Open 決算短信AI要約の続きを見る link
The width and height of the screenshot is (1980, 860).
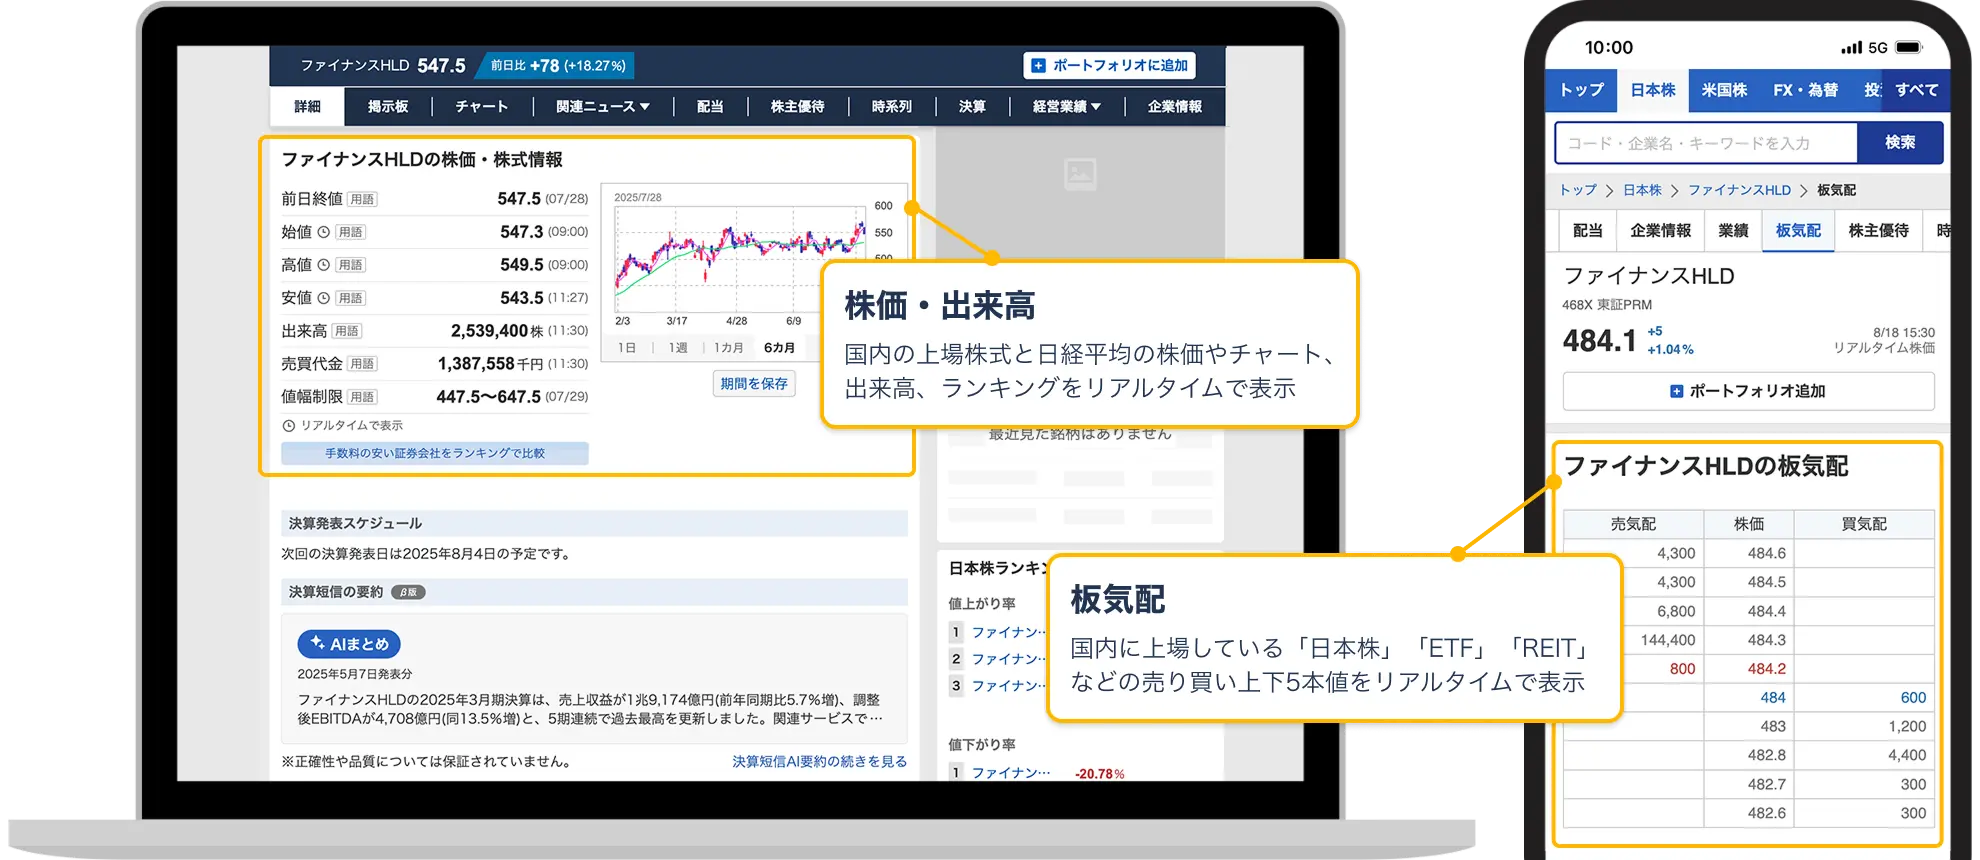[x=819, y=762]
